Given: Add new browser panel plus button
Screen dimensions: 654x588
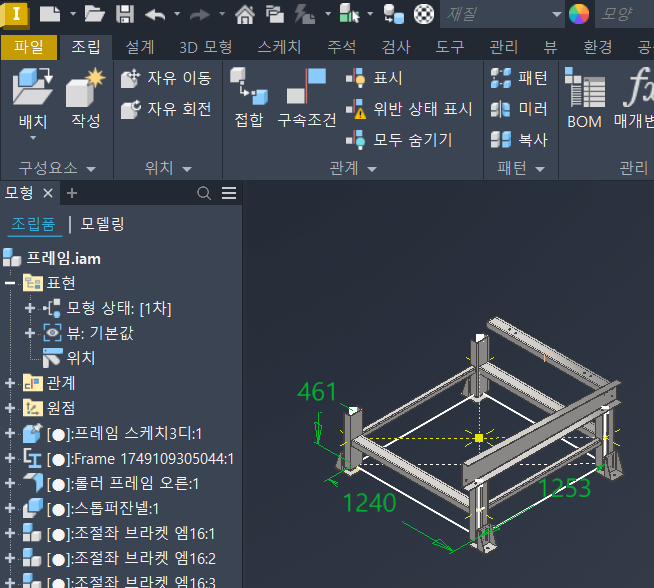Looking at the screenshot, I should pos(72,193).
